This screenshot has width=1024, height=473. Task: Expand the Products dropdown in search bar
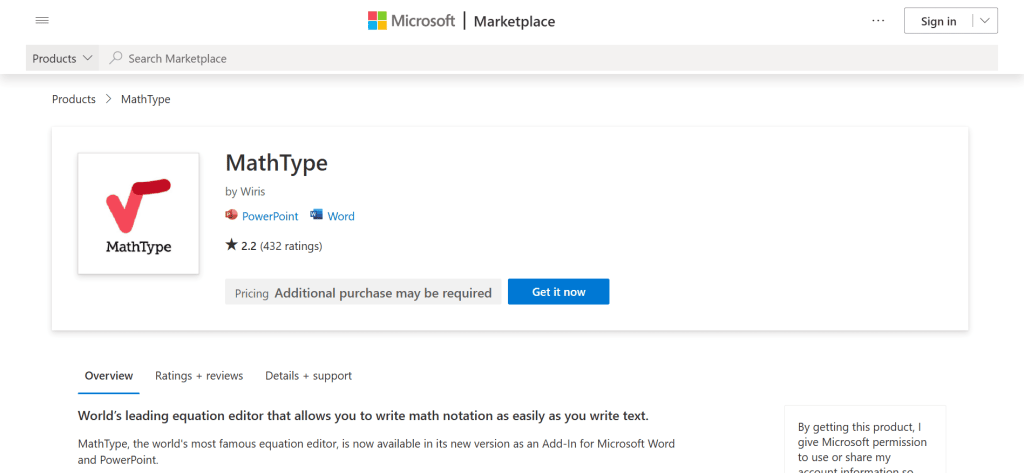tap(63, 58)
